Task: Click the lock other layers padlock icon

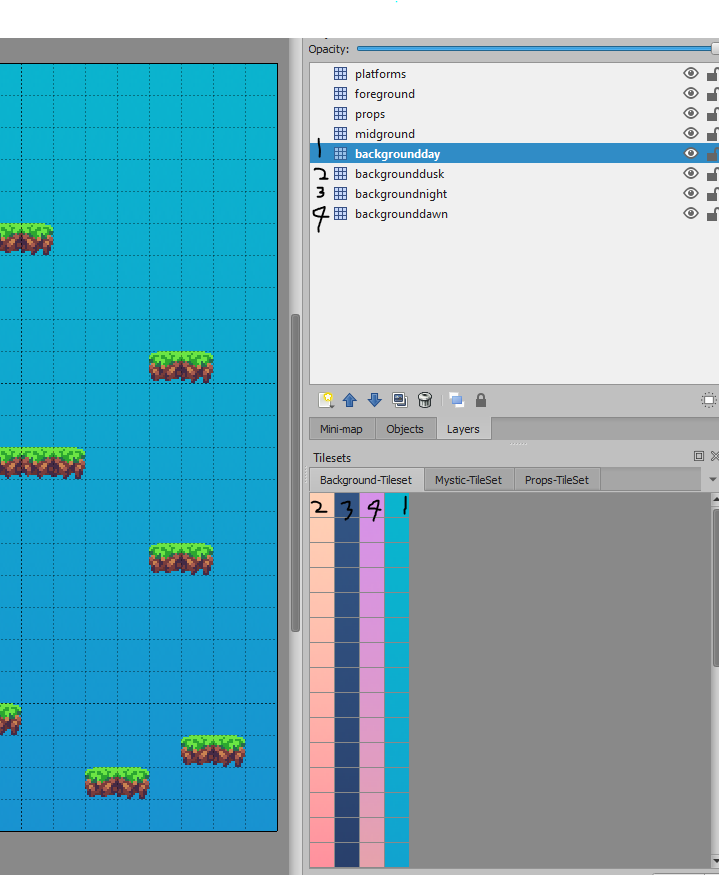Action: 481,400
